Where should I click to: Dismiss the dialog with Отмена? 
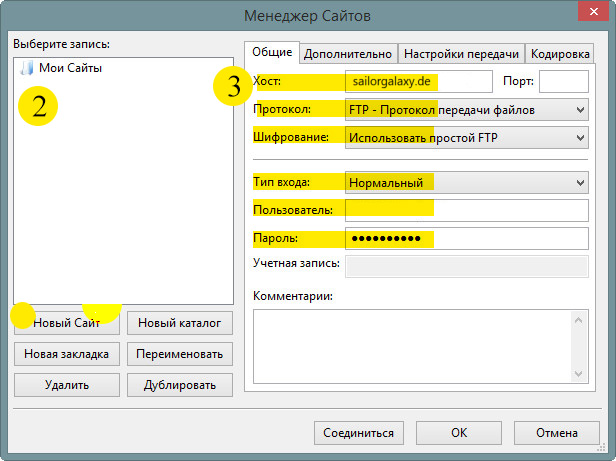tap(554, 433)
